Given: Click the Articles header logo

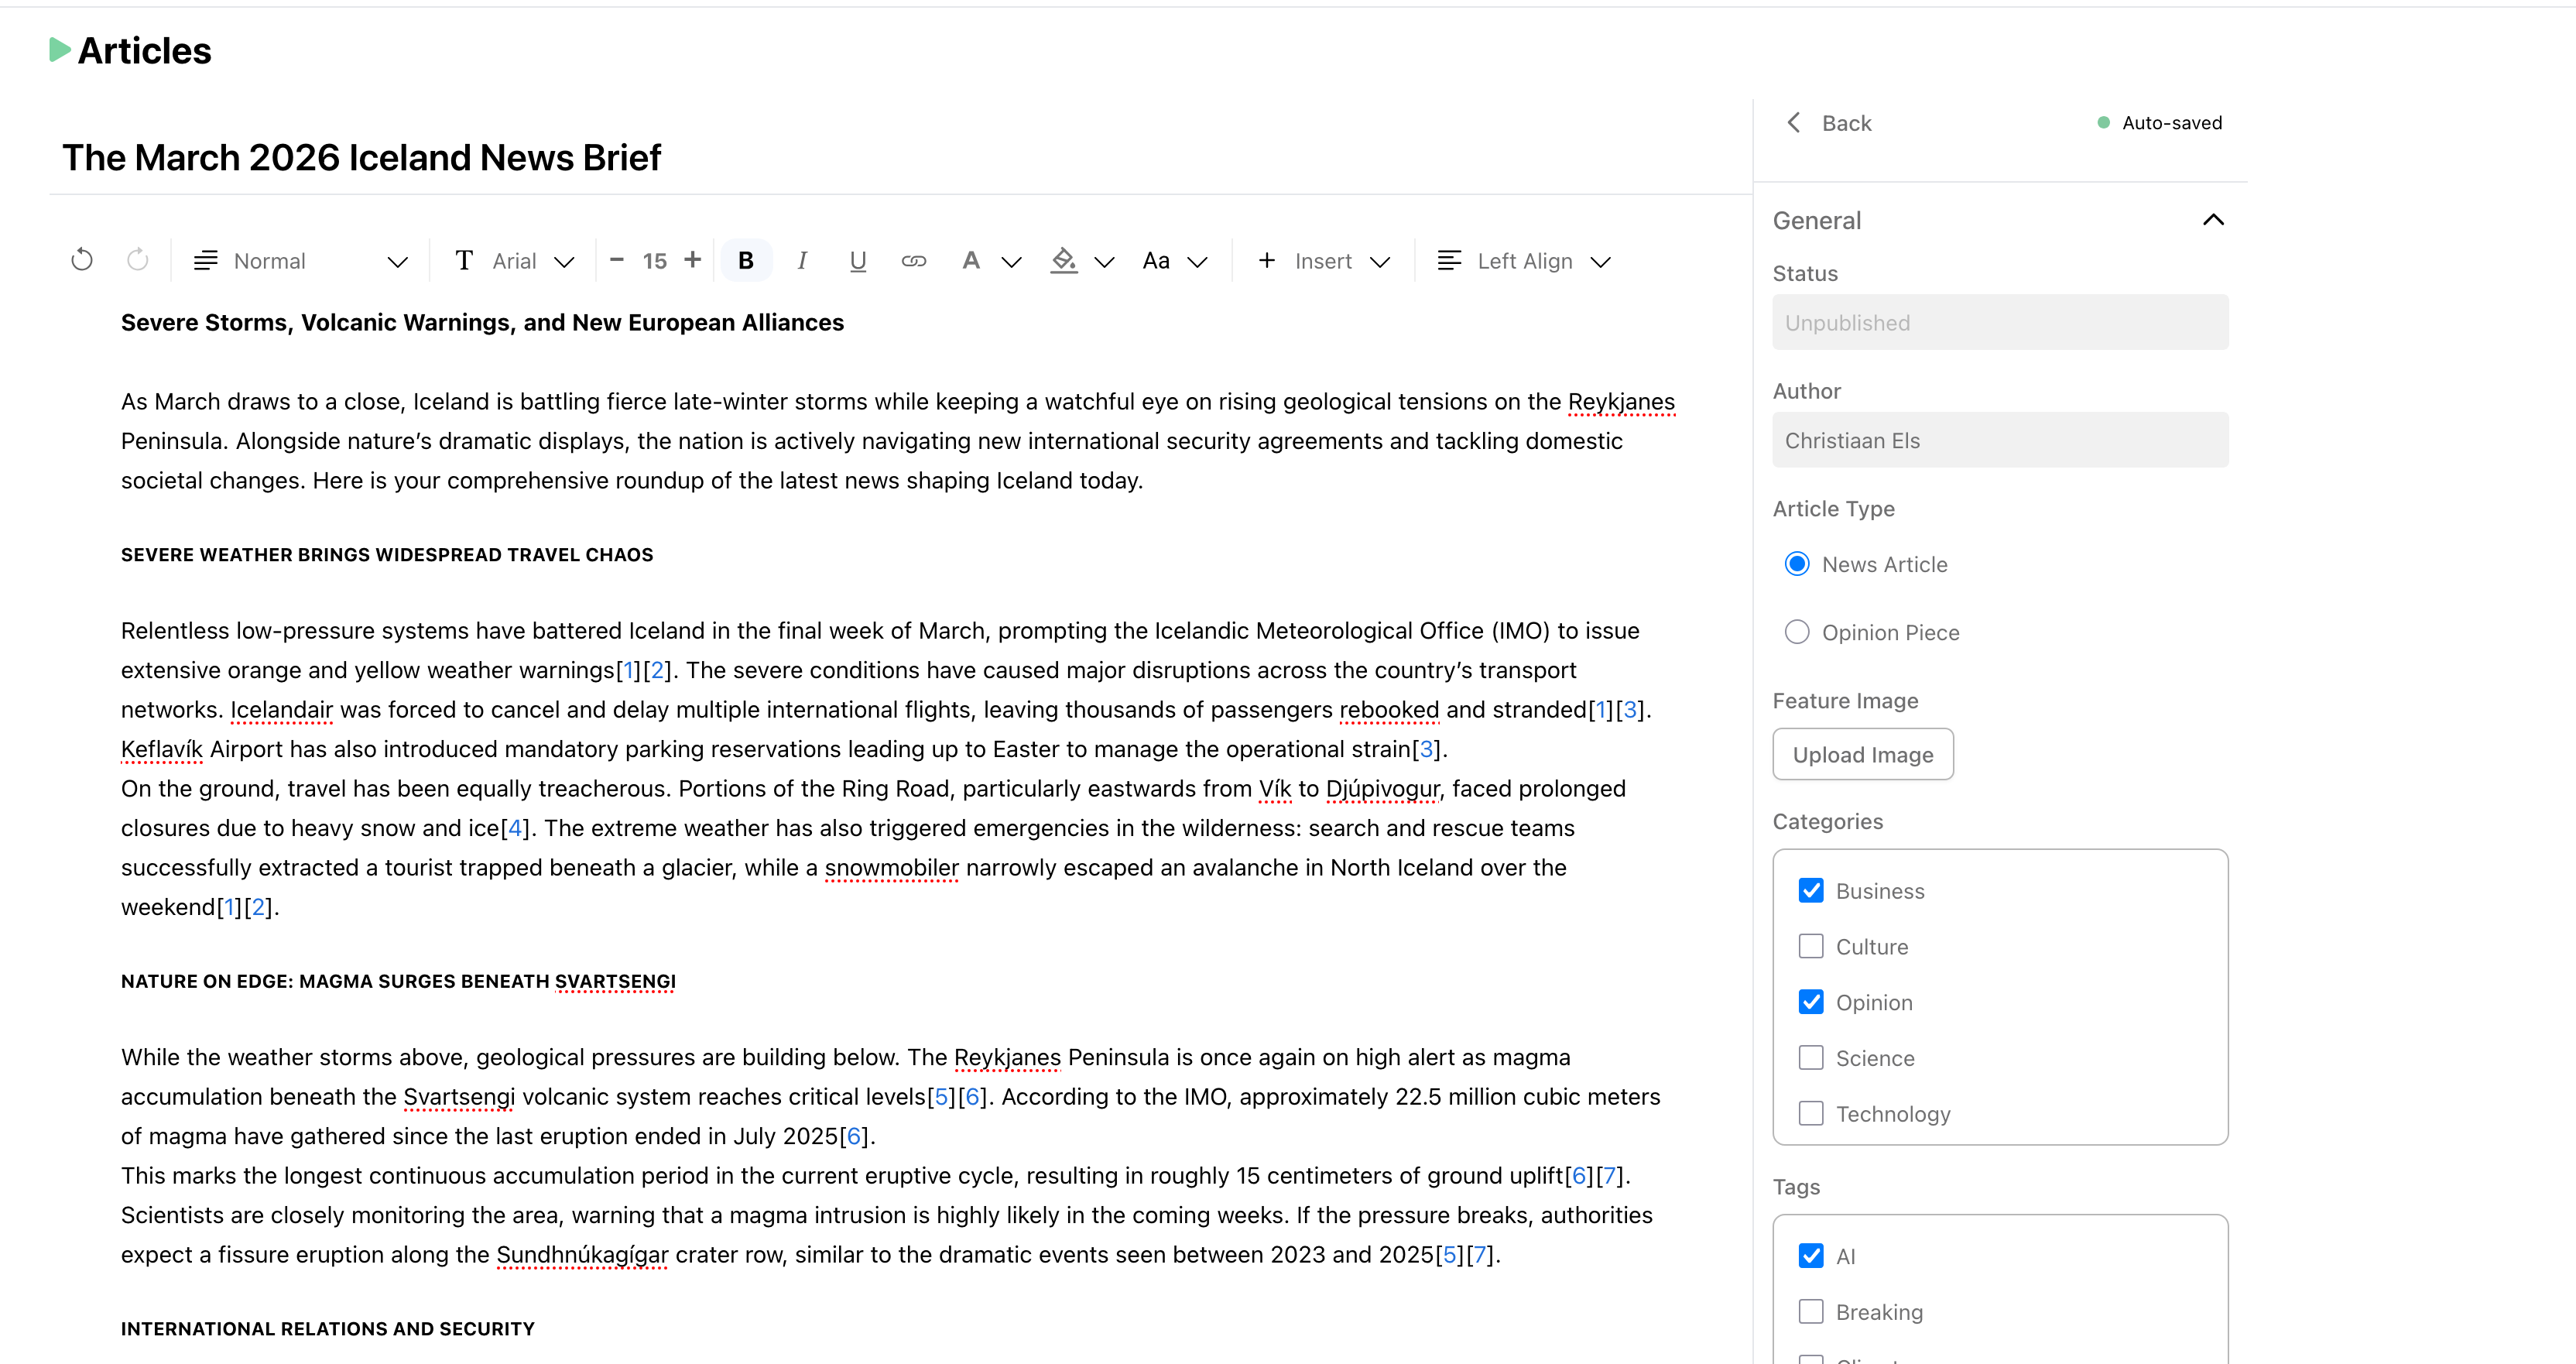Looking at the screenshot, I should point(129,50).
